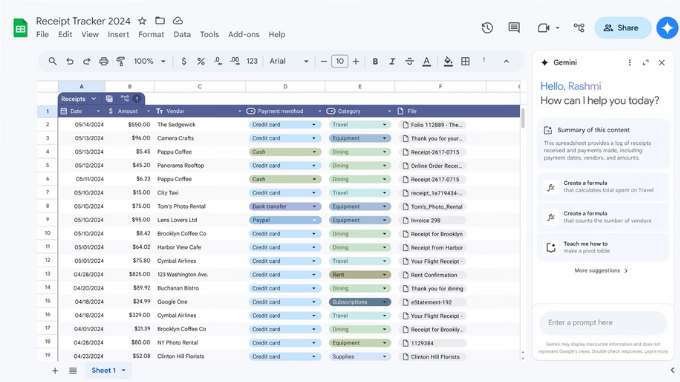This screenshot has width=680, height=382.
Task: Click the Share button
Action: 622,28
